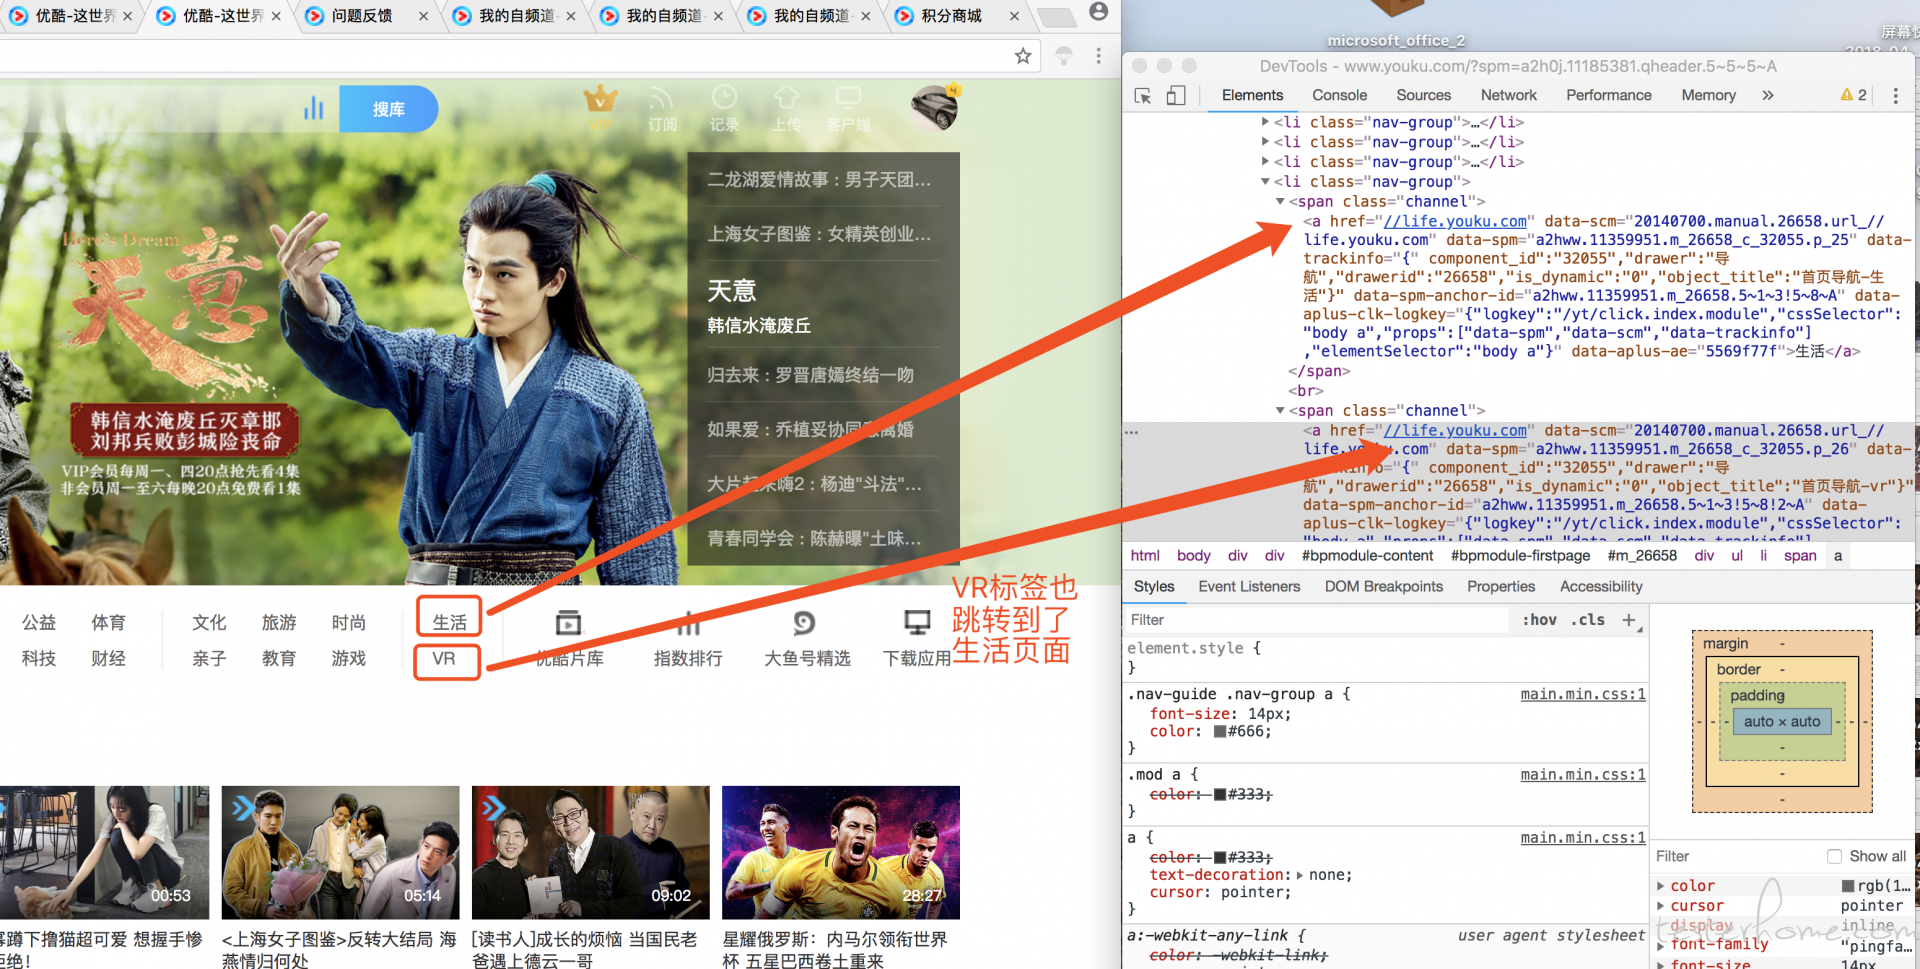Viewport: 1920px width, 969px height.
Task: Click the first //life.youku.com href link
Action: point(1455,221)
